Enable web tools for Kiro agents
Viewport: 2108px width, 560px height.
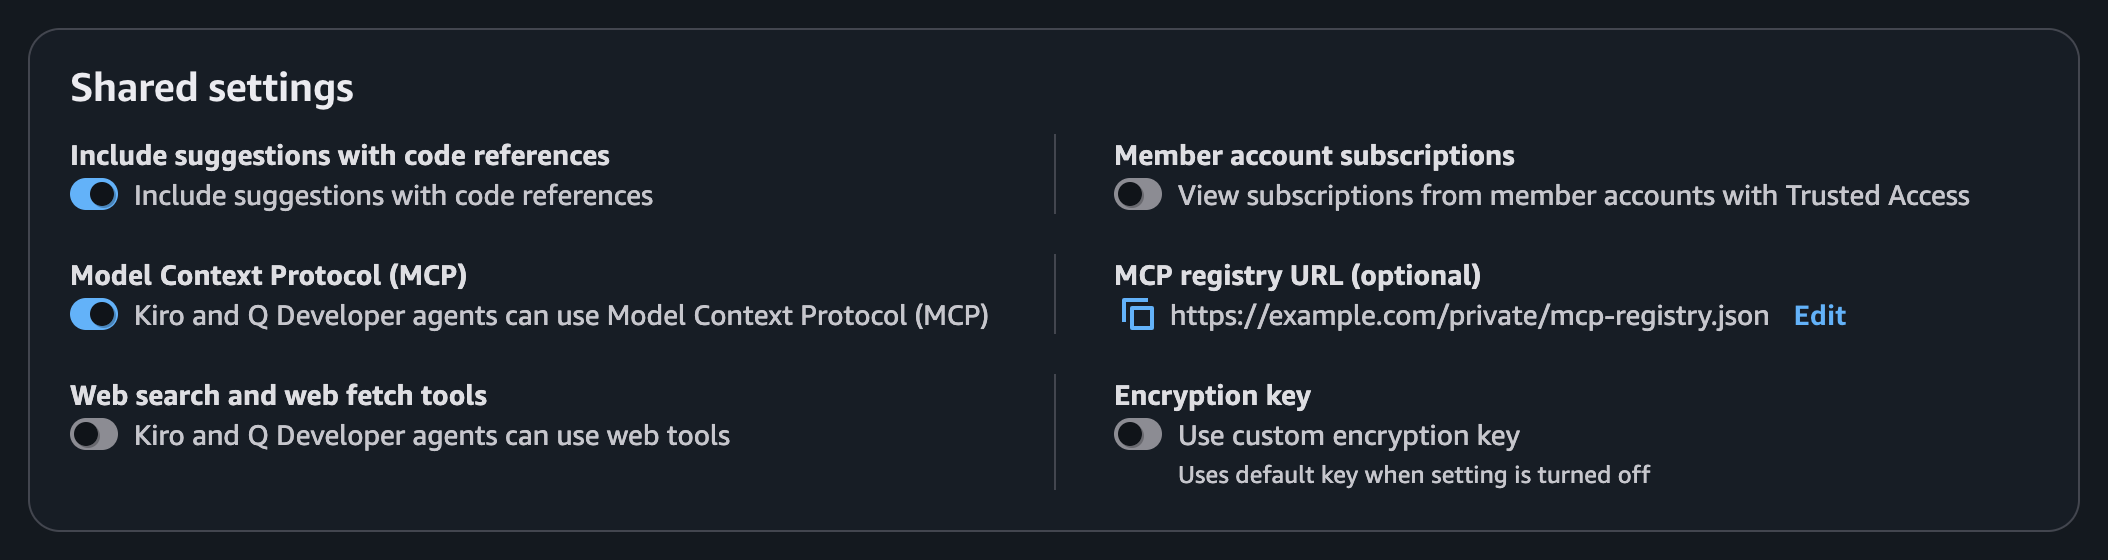click(x=94, y=435)
